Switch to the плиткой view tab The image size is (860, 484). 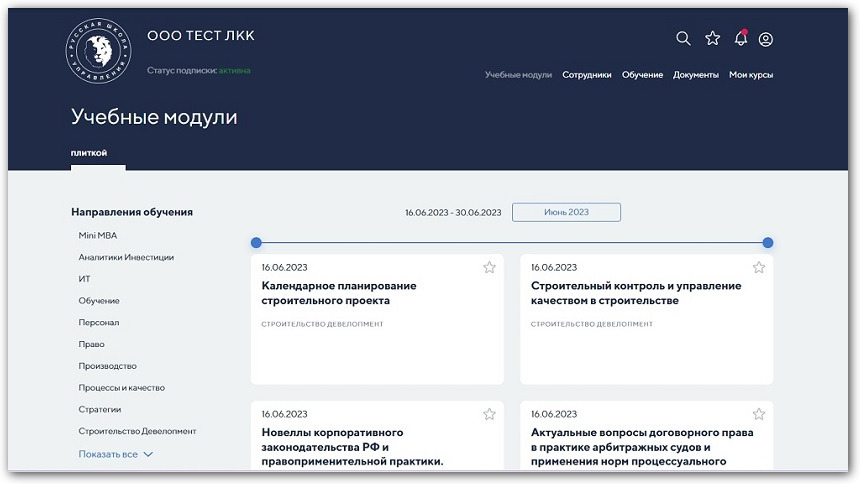coord(89,153)
